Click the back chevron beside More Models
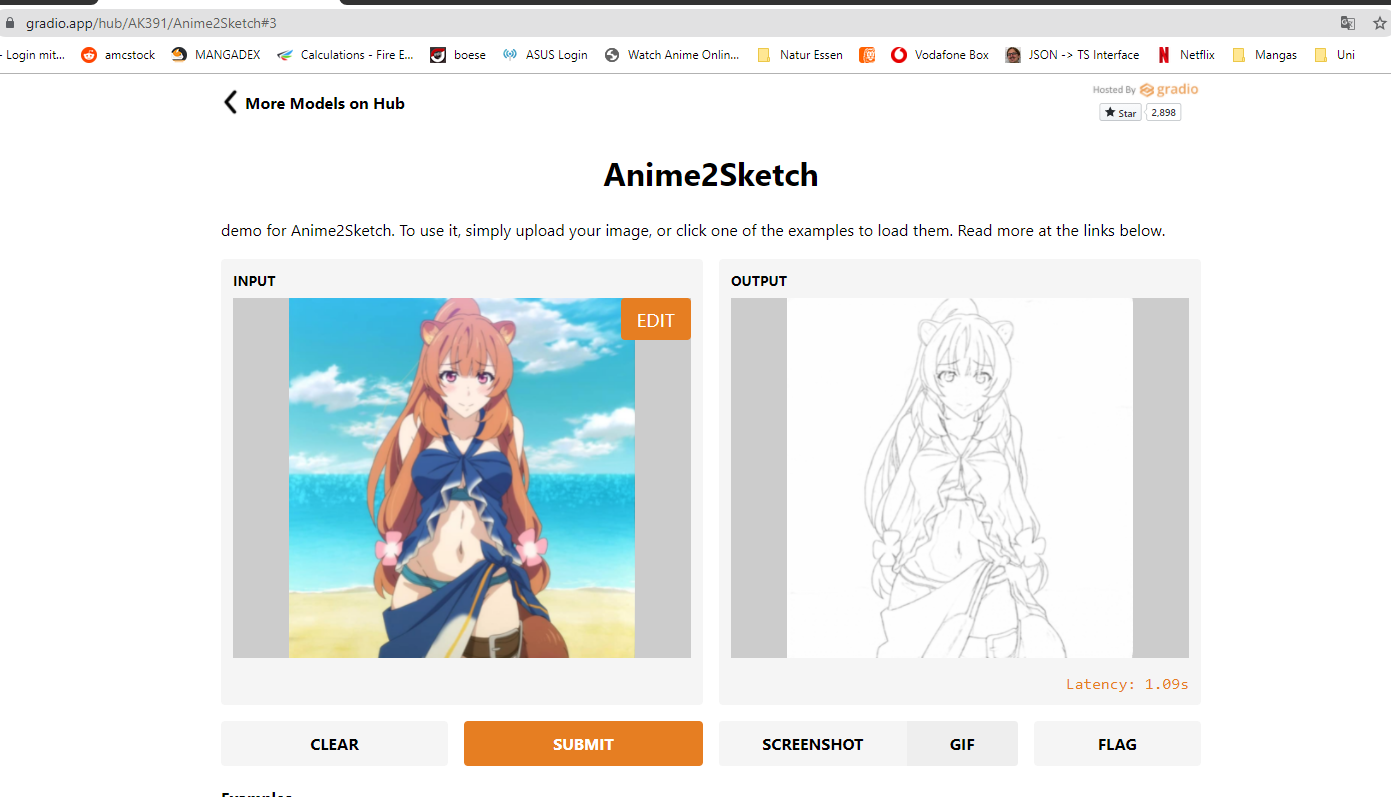Screen dimensions: 1391x797 (x=230, y=102)
